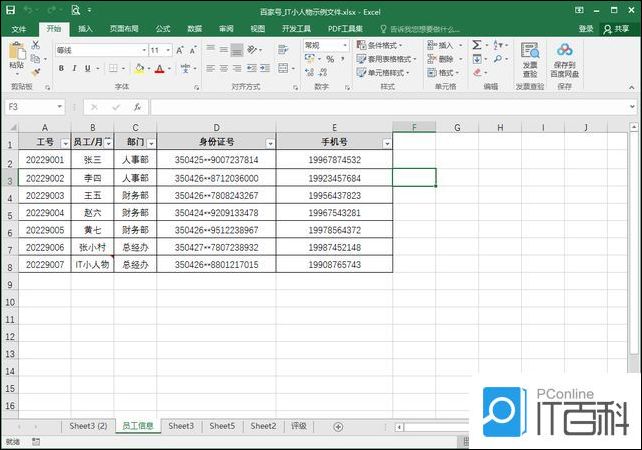Screen dimensions: 642x450
Task: Toggle italic formatting
Action: pyautogui.click(x=75, y=69)
